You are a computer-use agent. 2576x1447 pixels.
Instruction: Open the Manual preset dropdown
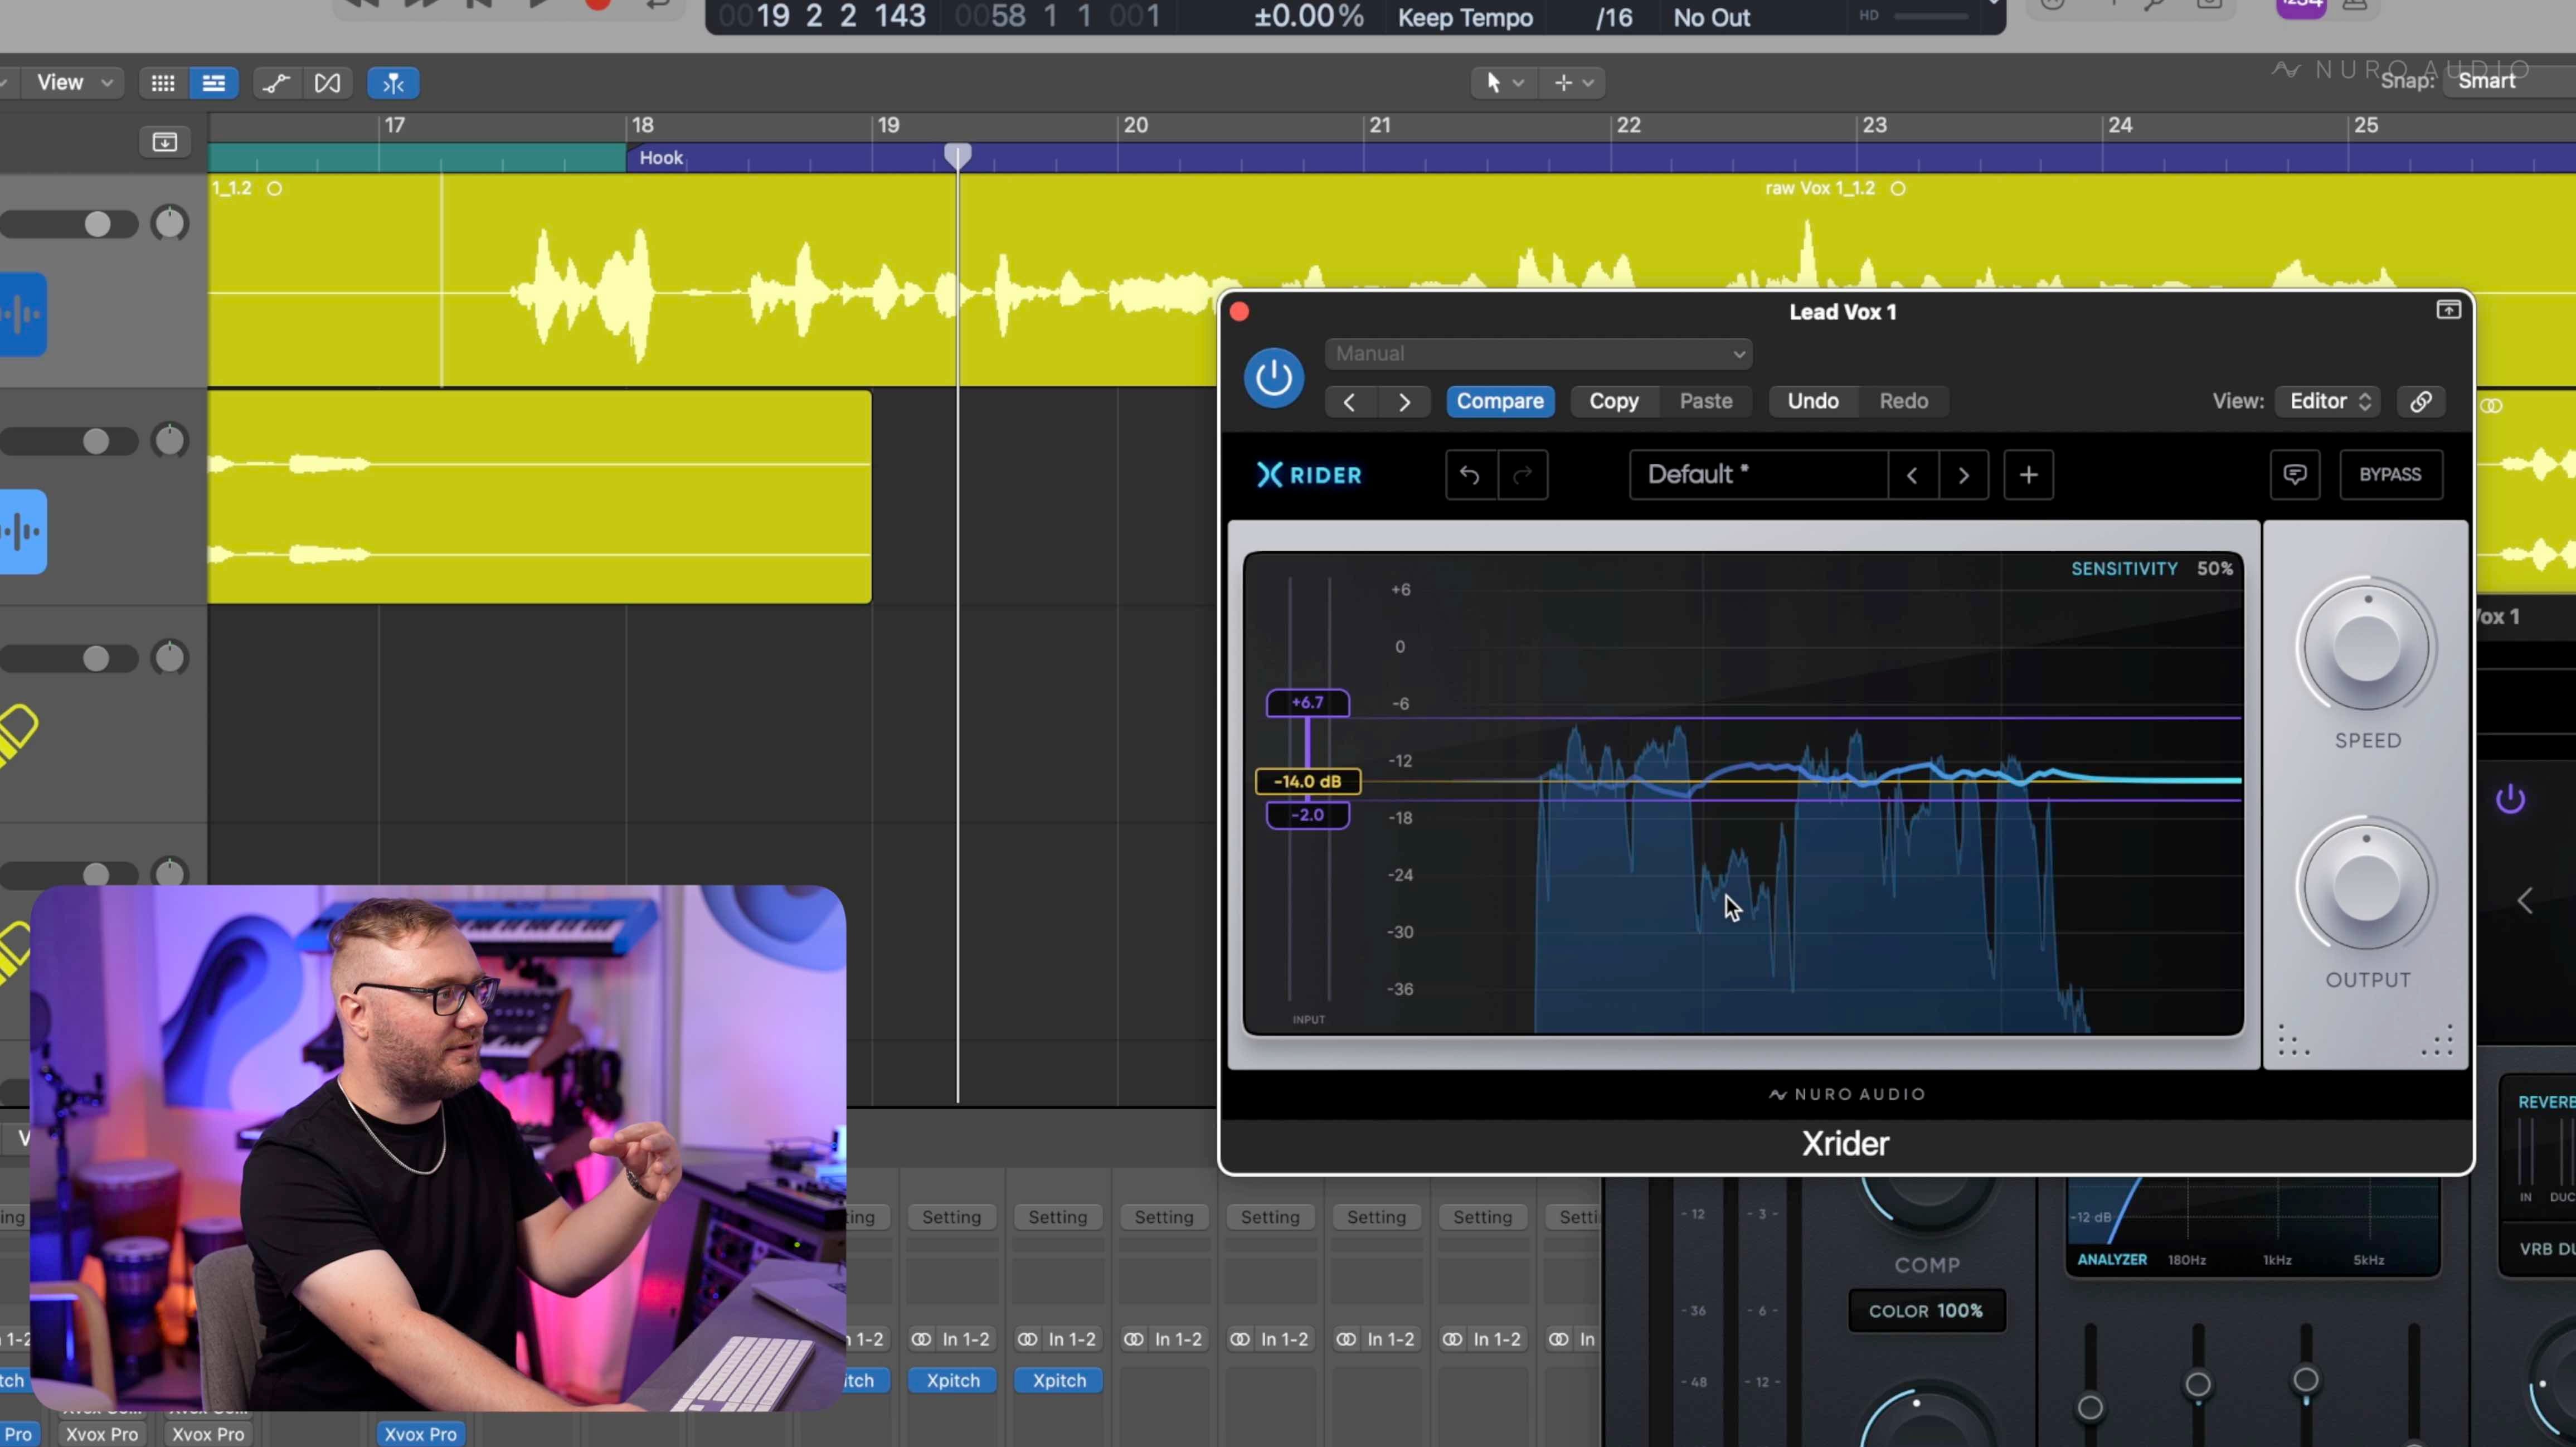1538,353
